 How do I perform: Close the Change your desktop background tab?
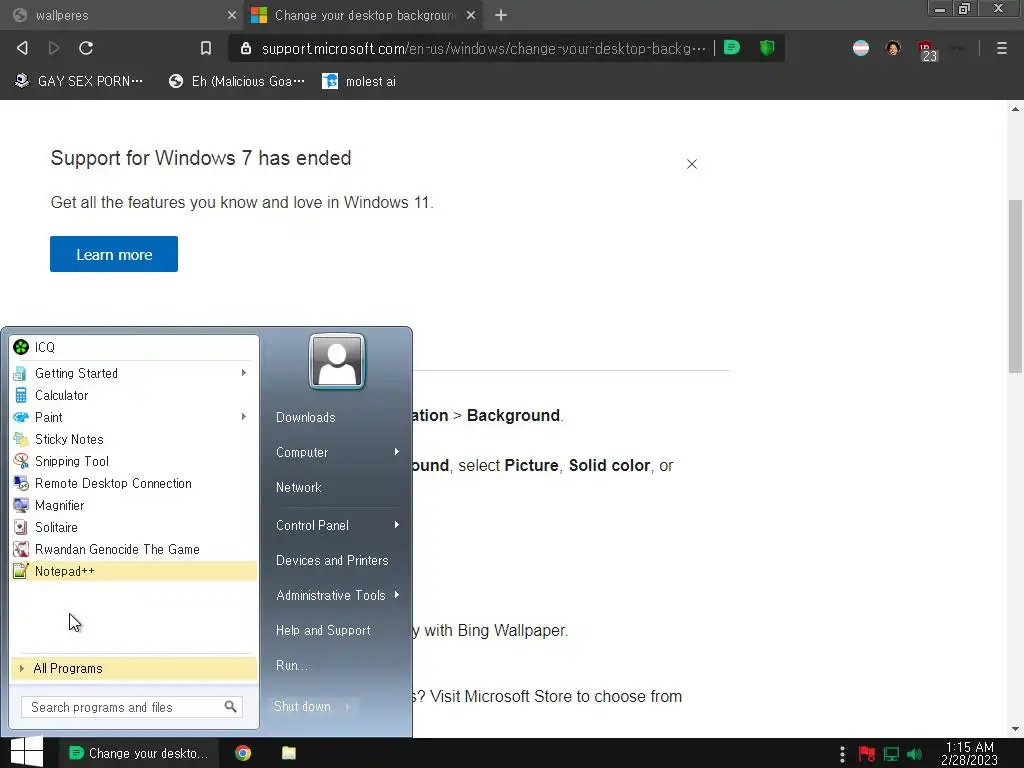(x=471, y=15)
